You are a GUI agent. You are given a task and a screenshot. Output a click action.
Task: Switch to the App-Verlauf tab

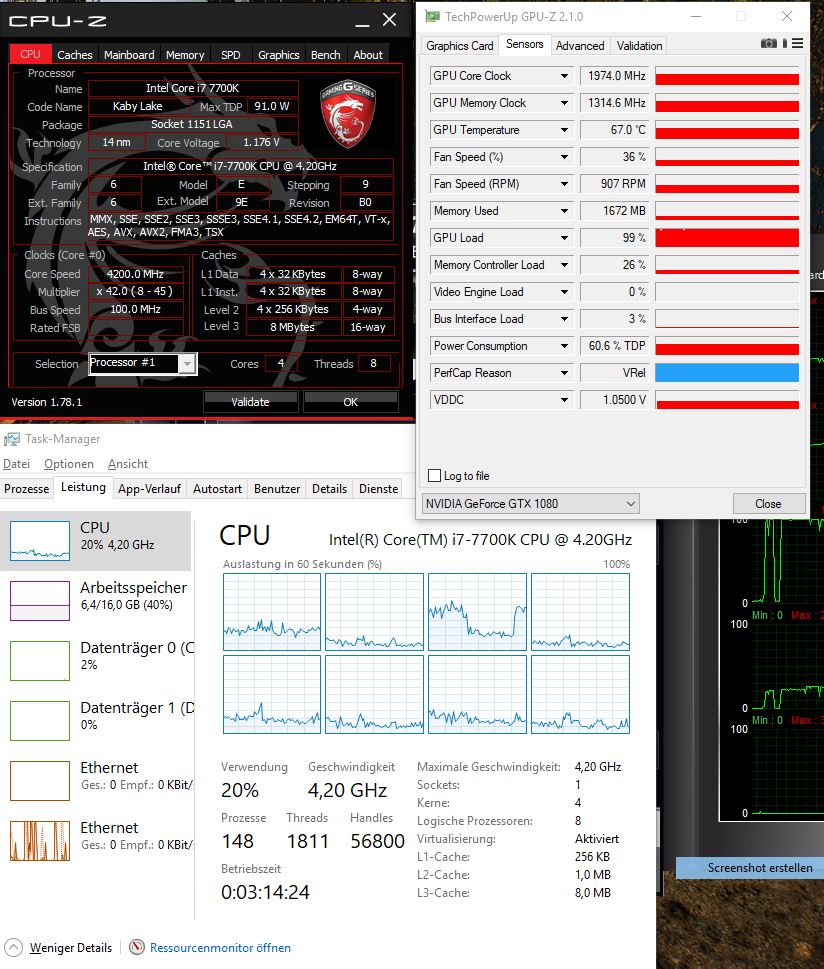(x=149, y=489)
